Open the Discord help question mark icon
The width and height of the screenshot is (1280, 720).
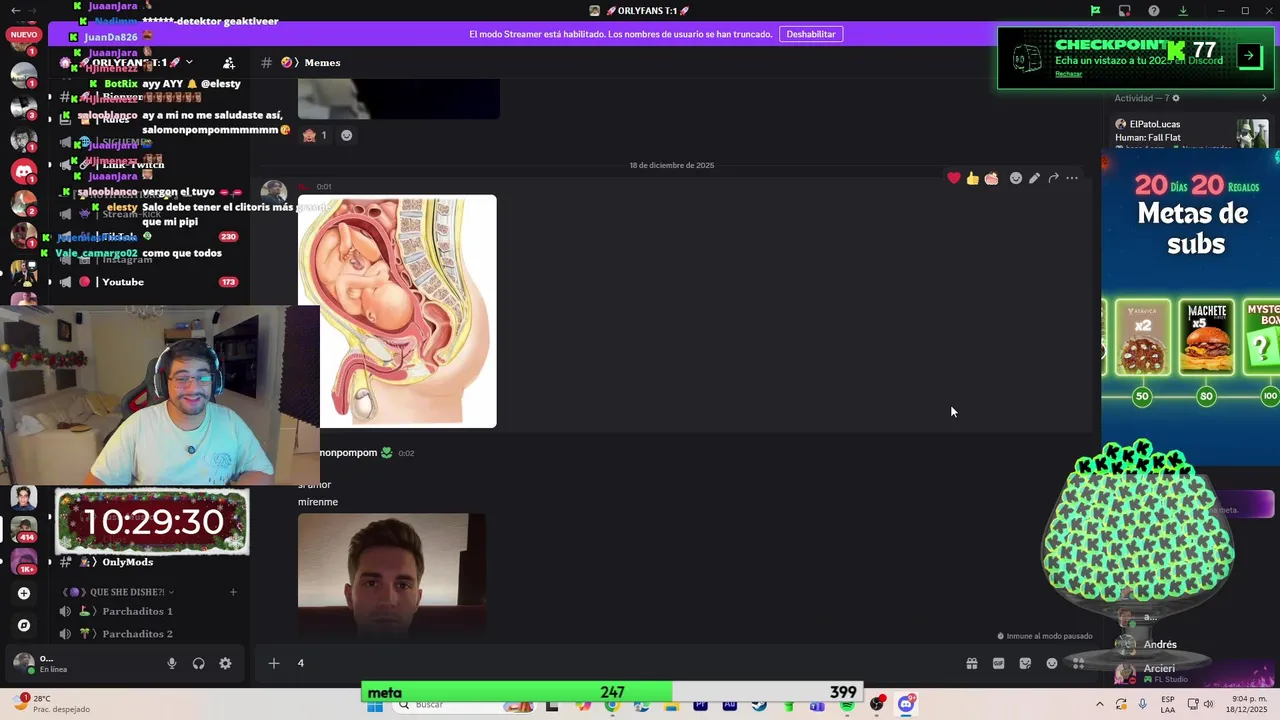(x=1154, y=11)
